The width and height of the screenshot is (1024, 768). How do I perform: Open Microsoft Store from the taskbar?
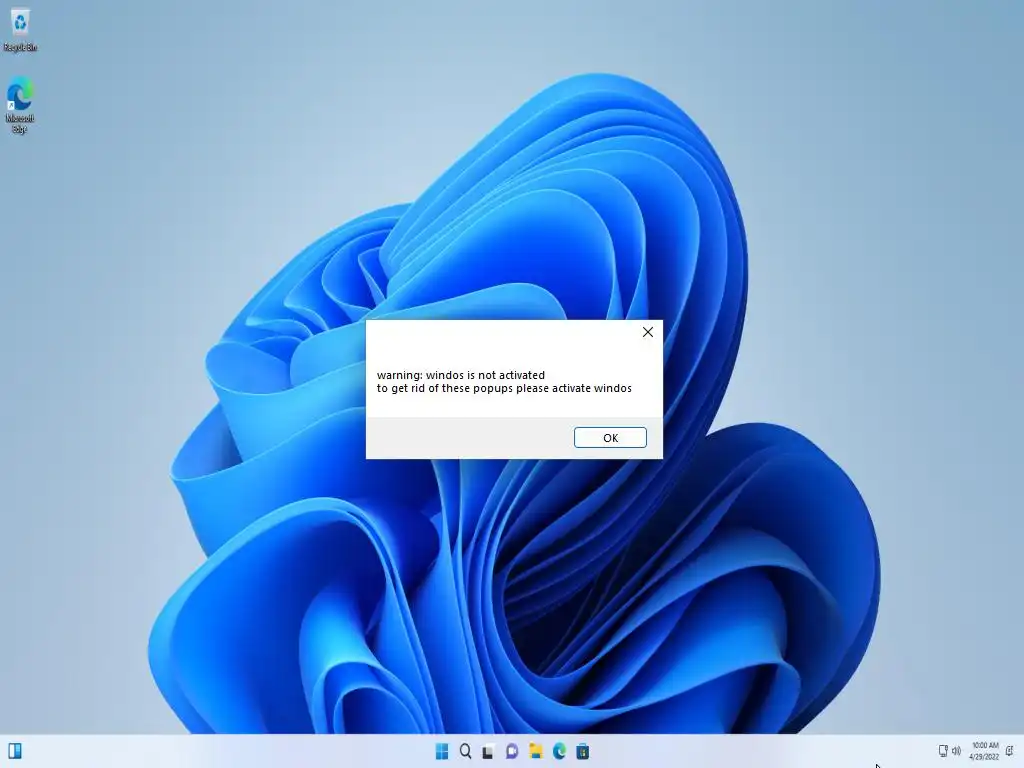(583, 752)
